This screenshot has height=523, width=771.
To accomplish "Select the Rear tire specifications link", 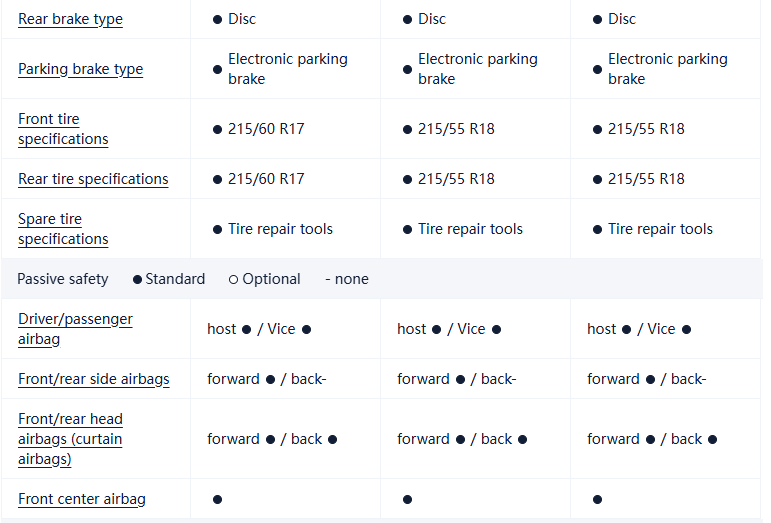I will (93, 179).
